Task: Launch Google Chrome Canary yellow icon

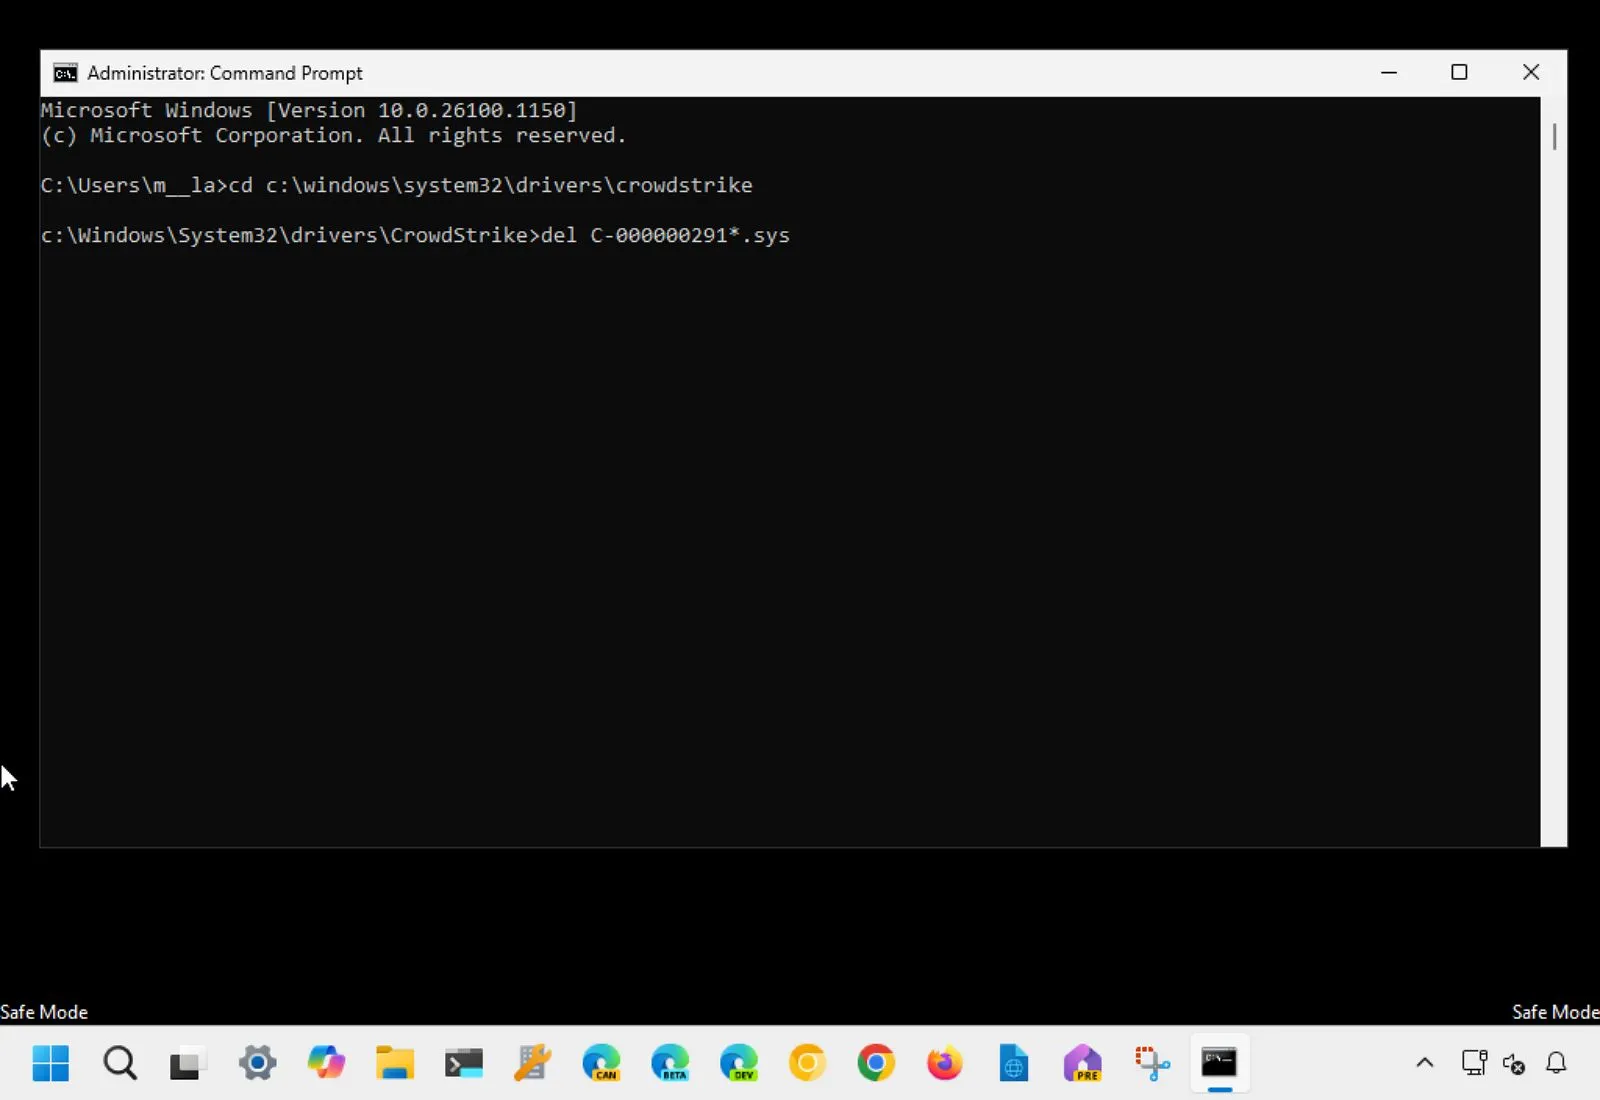Action: pyautogui.click(x=807, y=1063)
